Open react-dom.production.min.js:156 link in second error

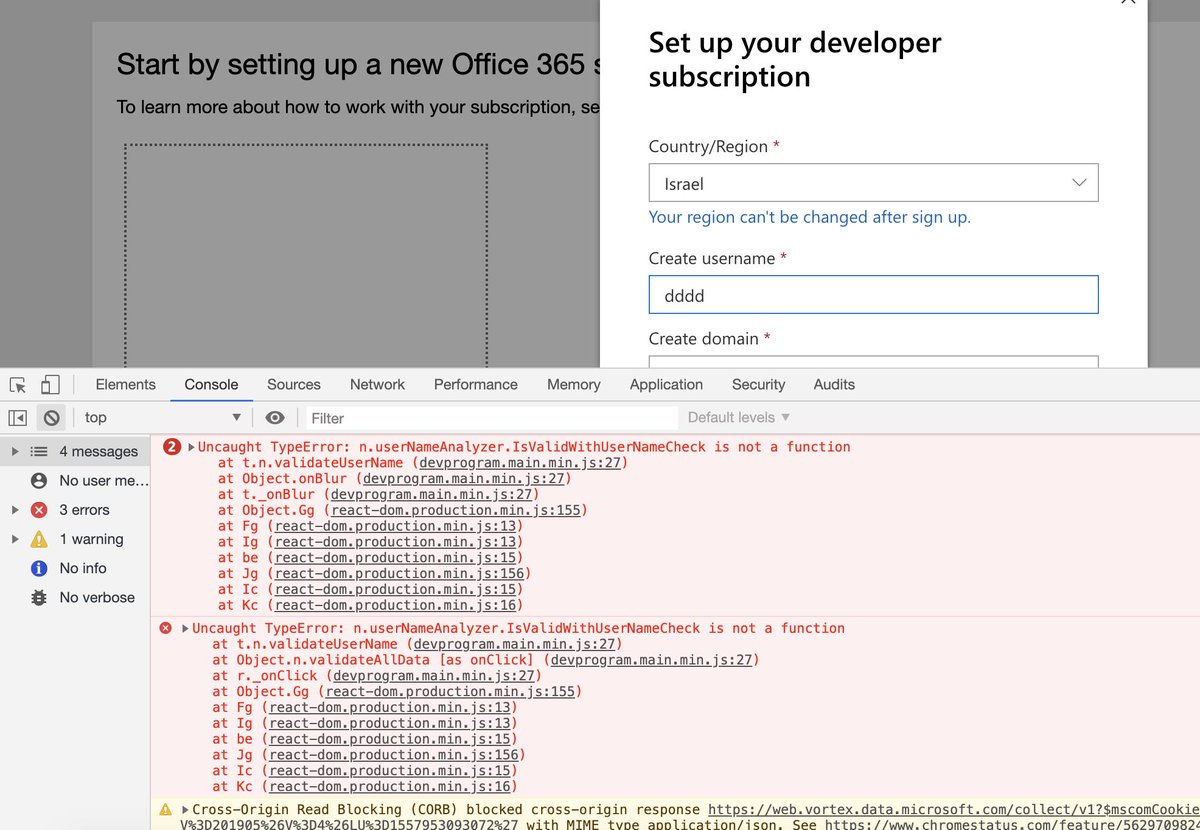[x=393, y=755]
